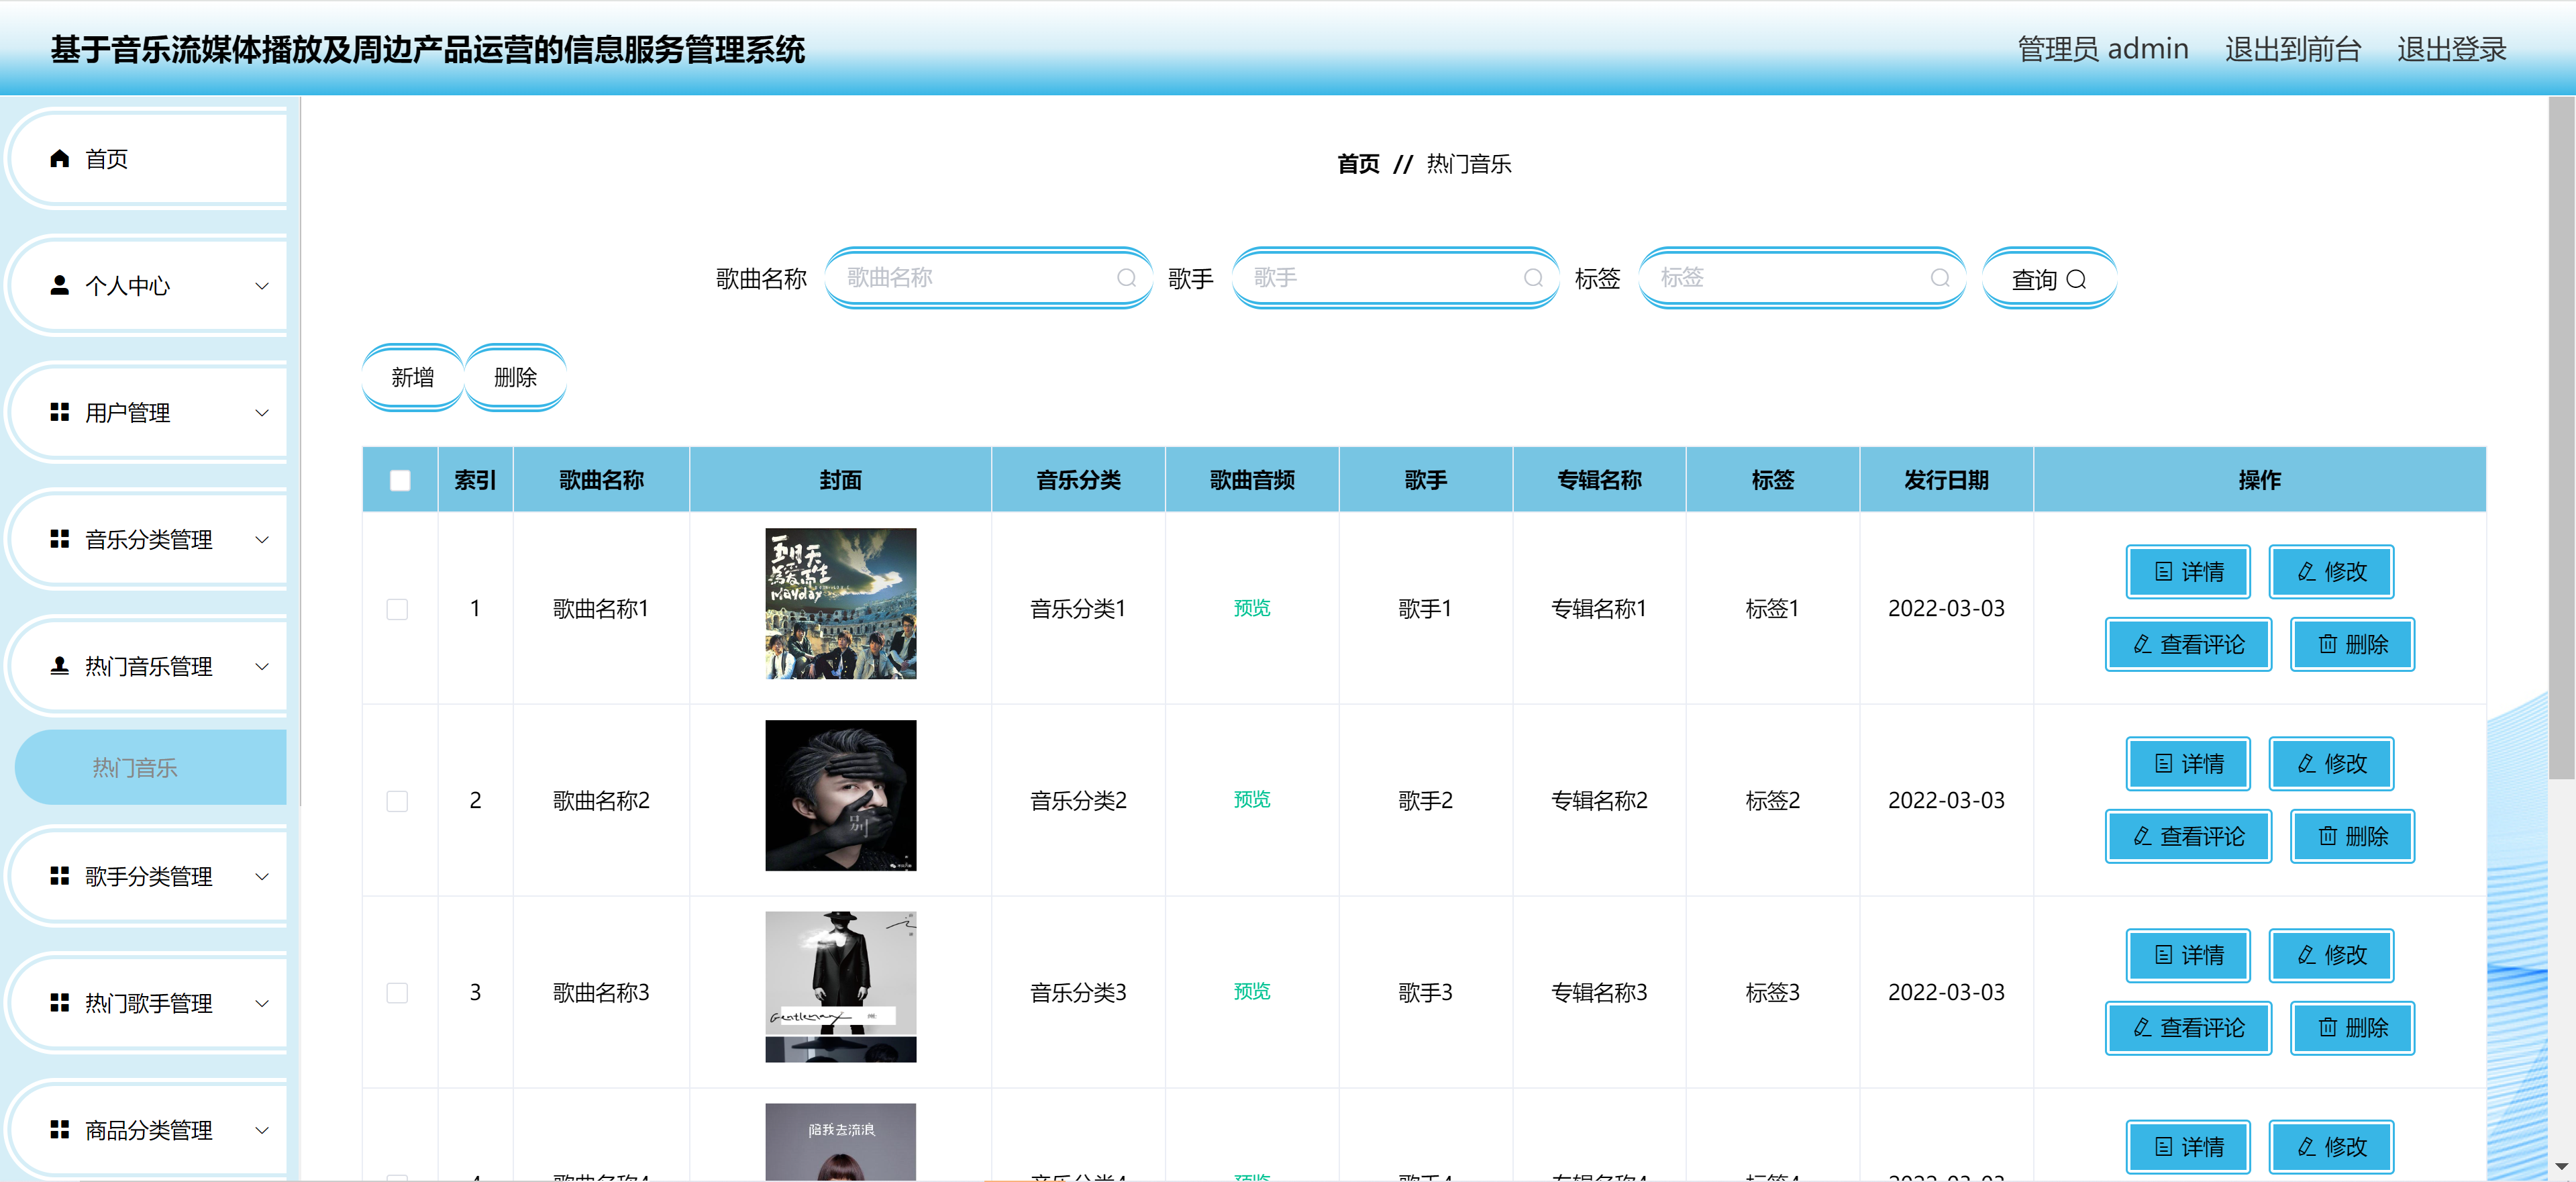Screen dimensions: 2576x1182
Task: Click the trash icon on row 1's 删除 button
Action: (2327, 644)
